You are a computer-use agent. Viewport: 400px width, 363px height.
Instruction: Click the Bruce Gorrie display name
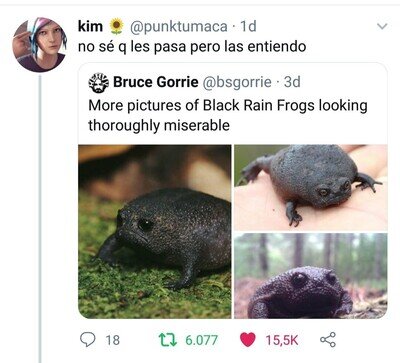[x=156, y=82]
